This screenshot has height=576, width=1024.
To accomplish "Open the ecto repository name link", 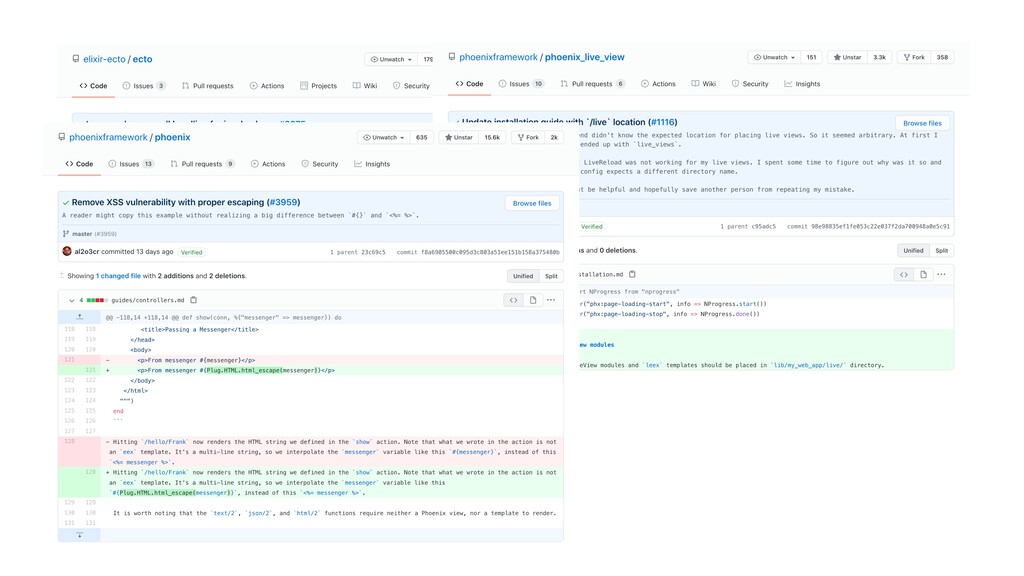I will [142, 59].
